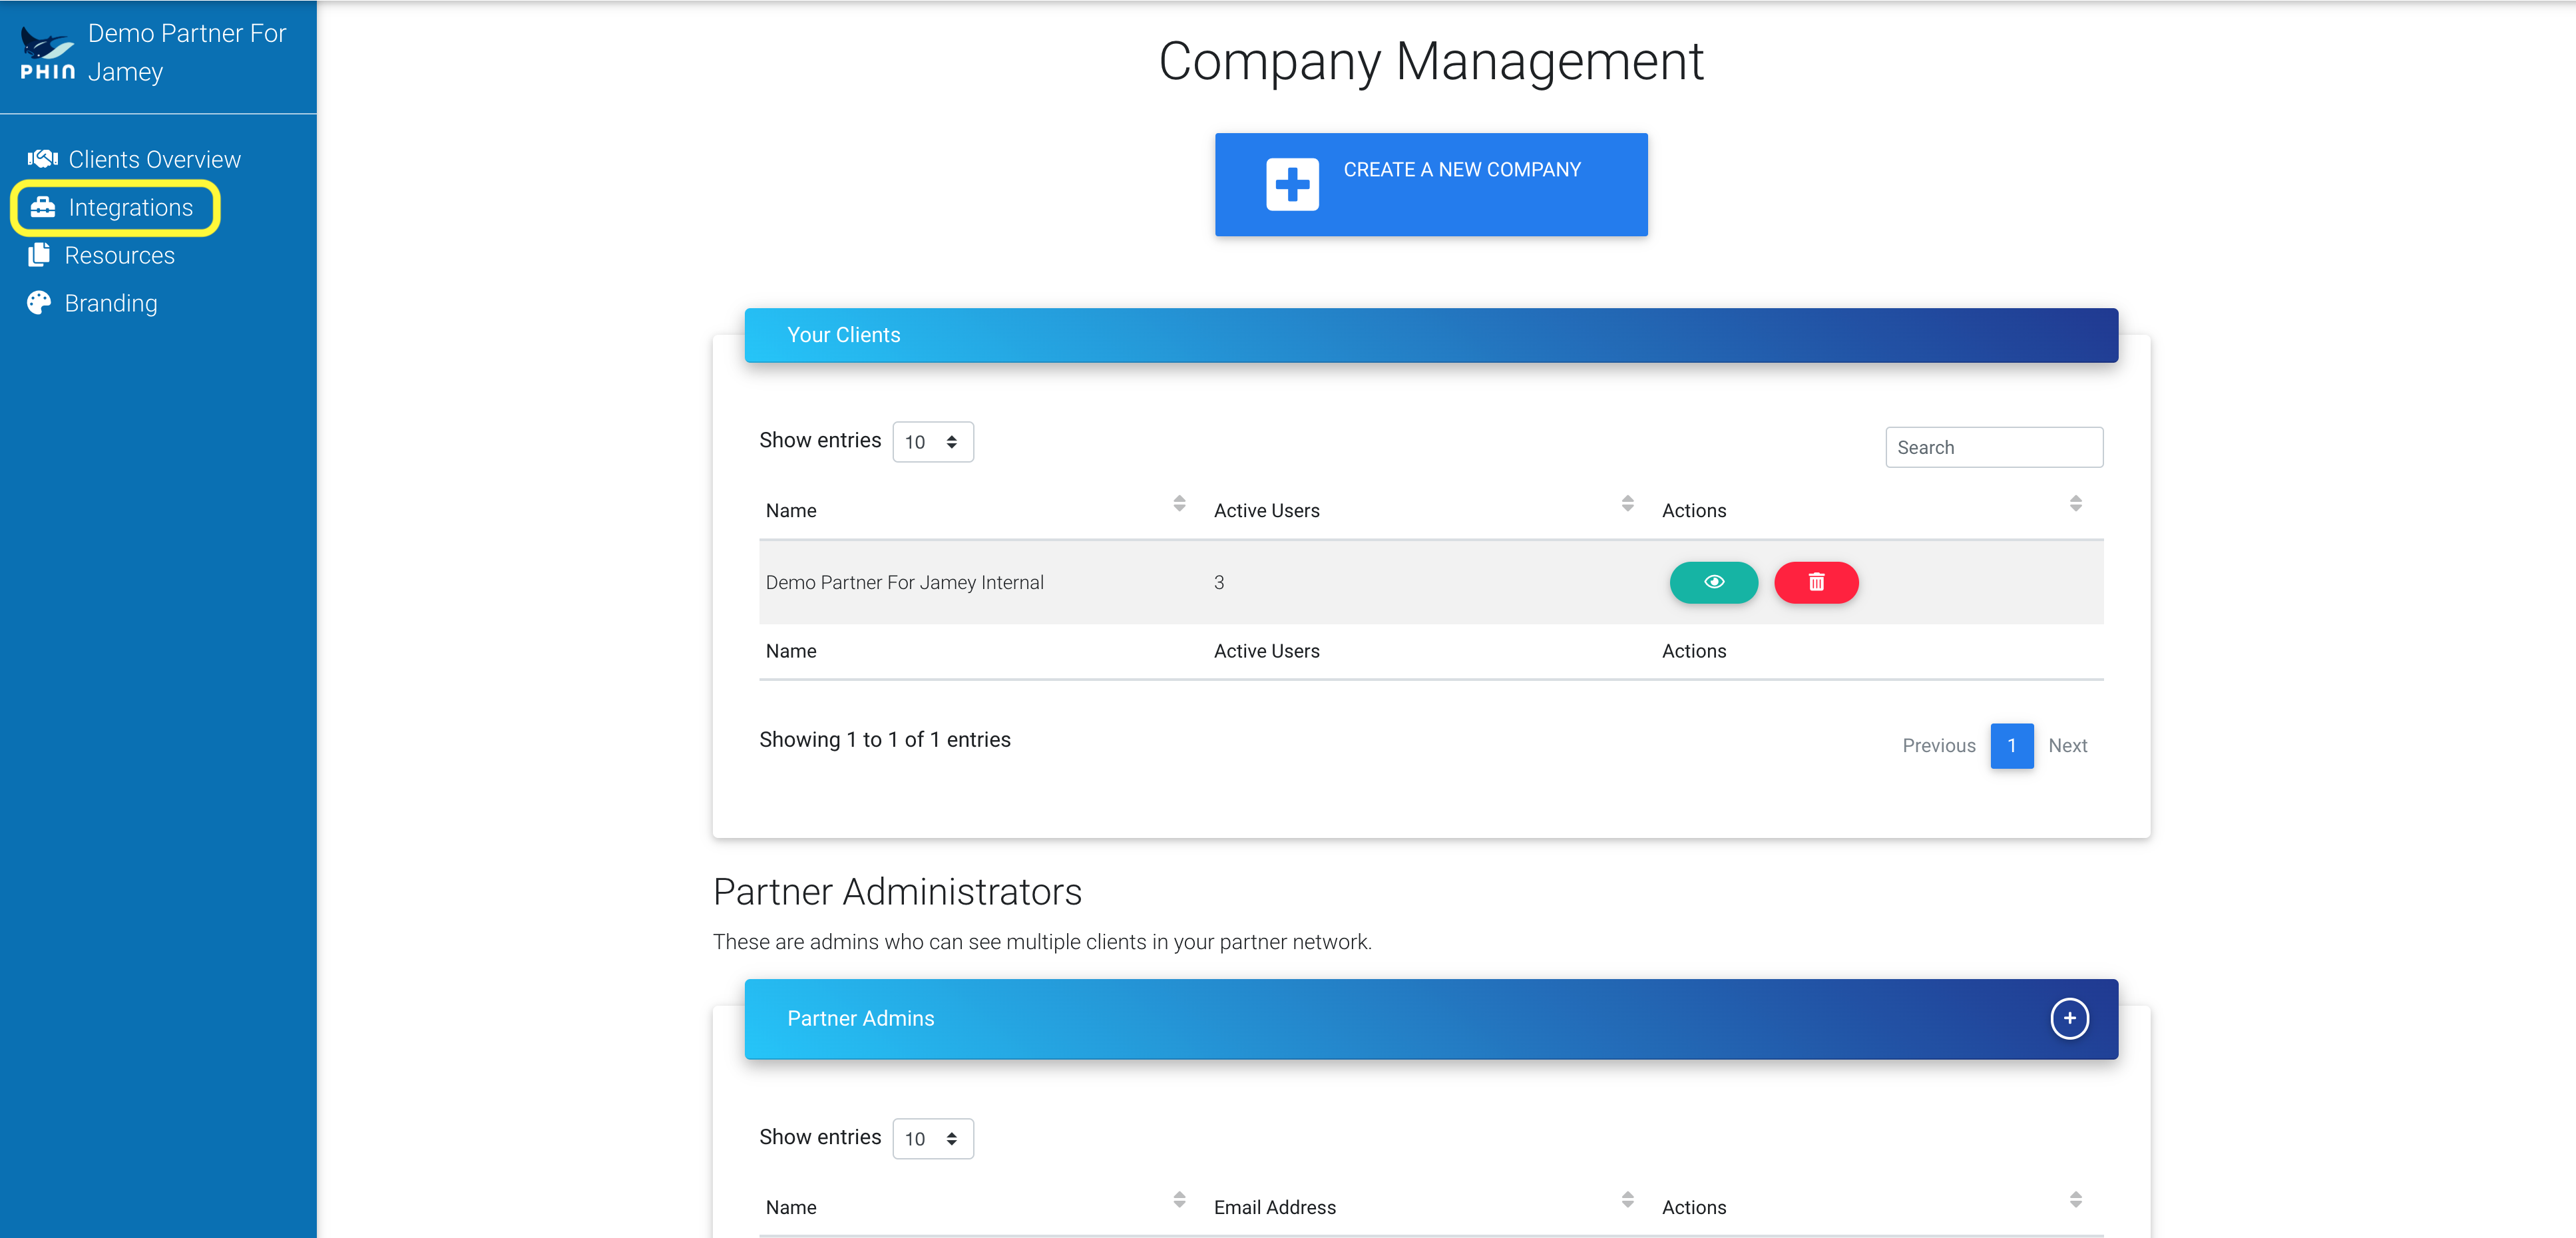The image size is (2576, 1238).
Task: Click the Phin manta ray logo
Action: tap(47, 53)
